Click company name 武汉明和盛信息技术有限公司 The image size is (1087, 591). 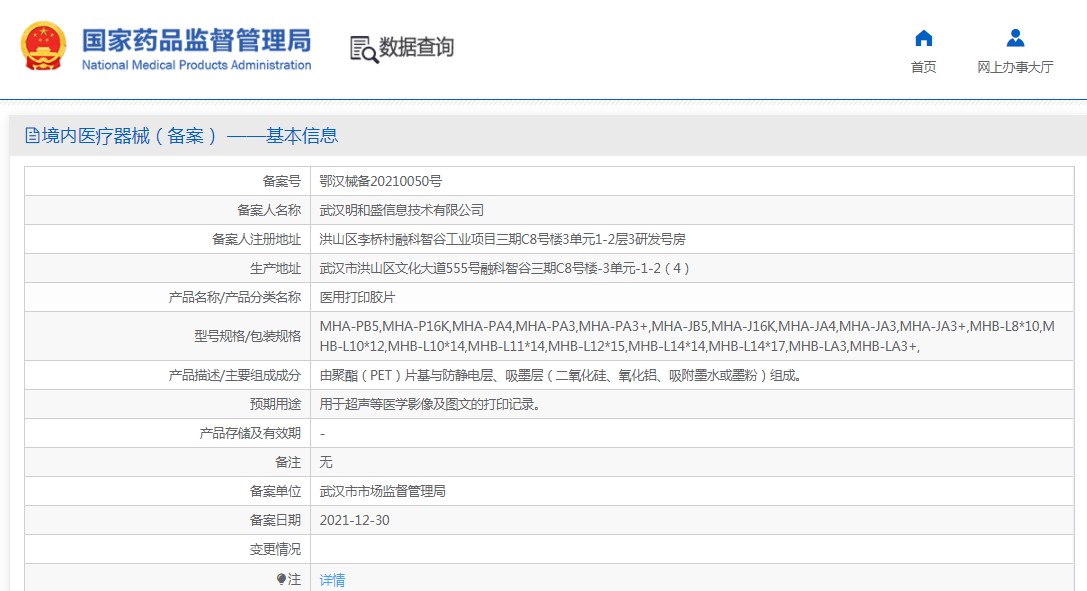pos(401,210)
